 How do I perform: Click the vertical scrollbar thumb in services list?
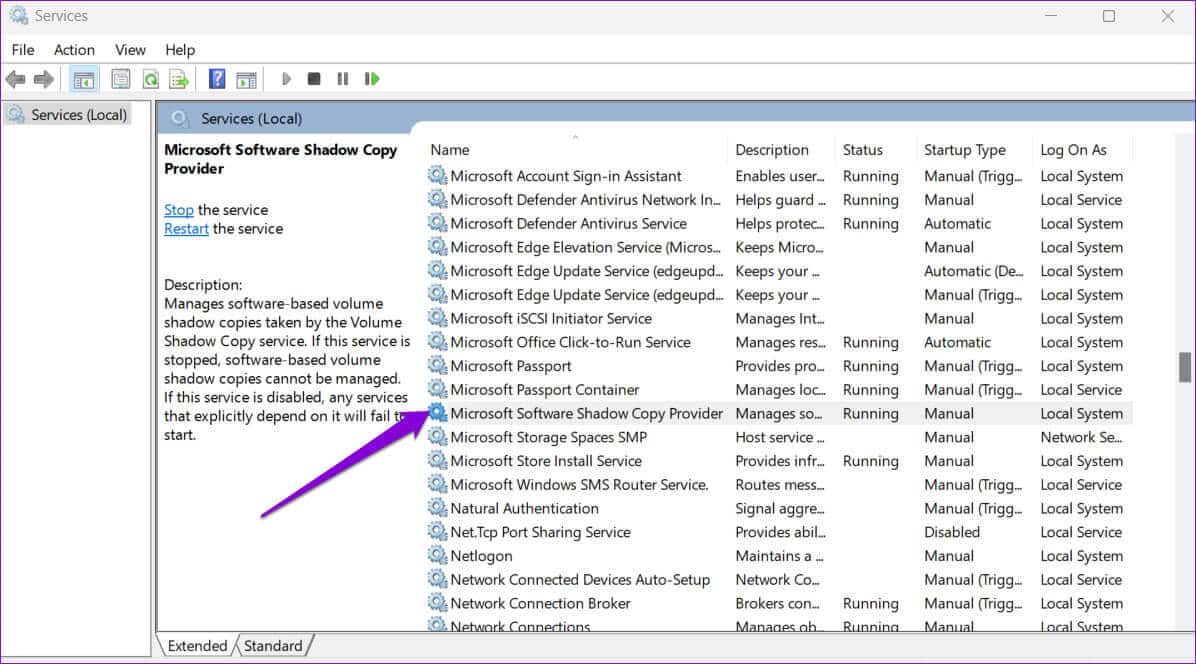[1184, 367]
